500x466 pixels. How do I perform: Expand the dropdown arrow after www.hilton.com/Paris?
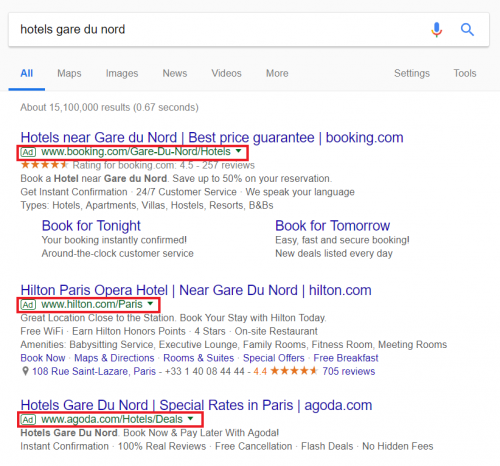coord(150,304)
